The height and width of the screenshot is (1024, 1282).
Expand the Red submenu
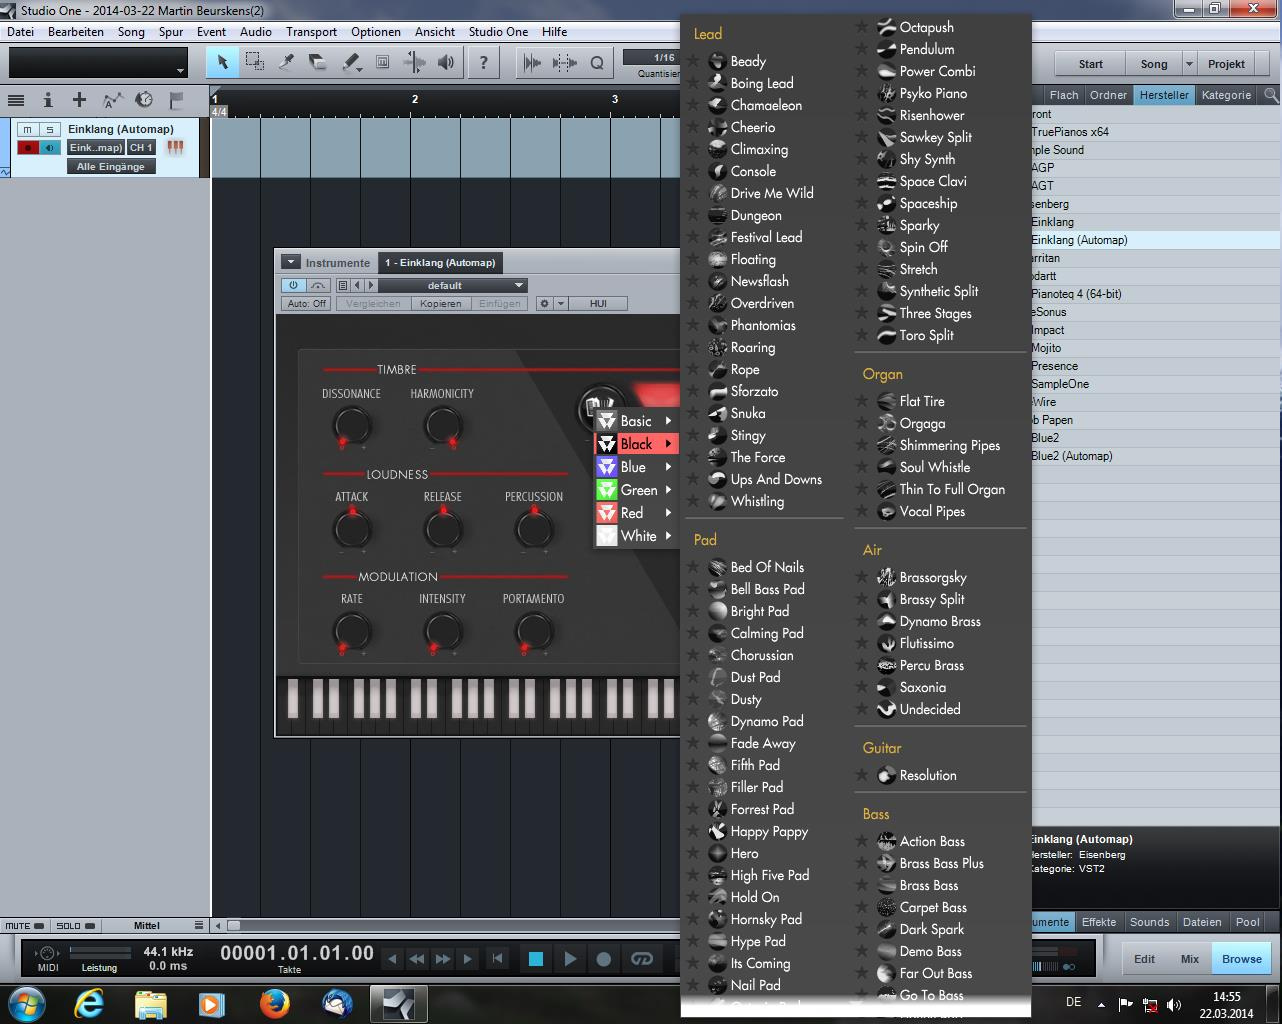(x=636, y=513)
